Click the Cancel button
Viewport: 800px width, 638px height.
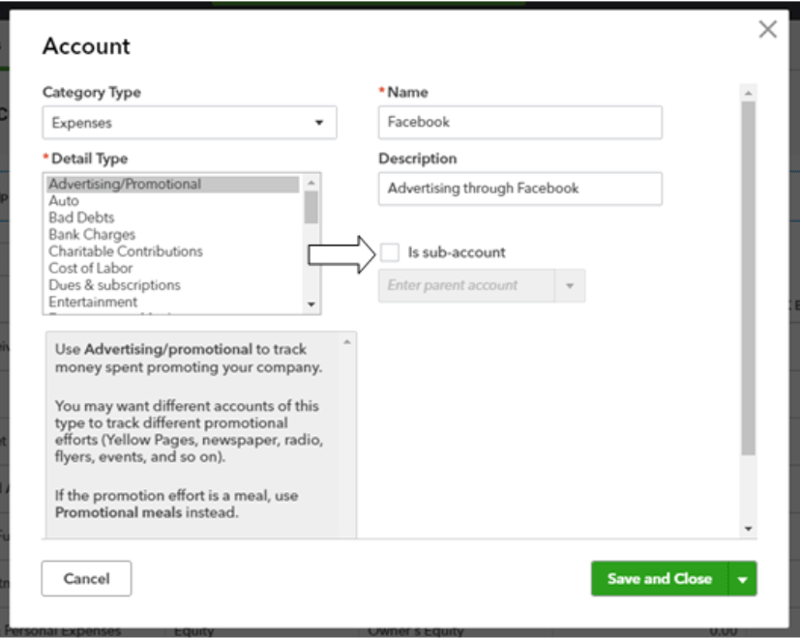[86, 578]
